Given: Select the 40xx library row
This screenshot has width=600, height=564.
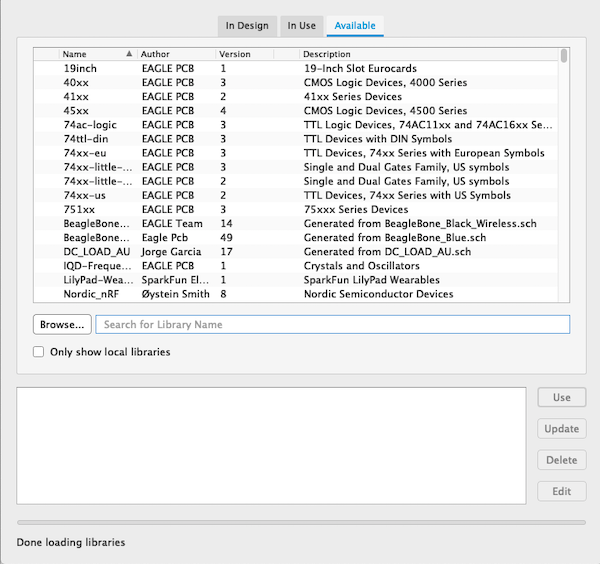Looking at the screenshot, I should pyautogui.click(x=296, y=83).
